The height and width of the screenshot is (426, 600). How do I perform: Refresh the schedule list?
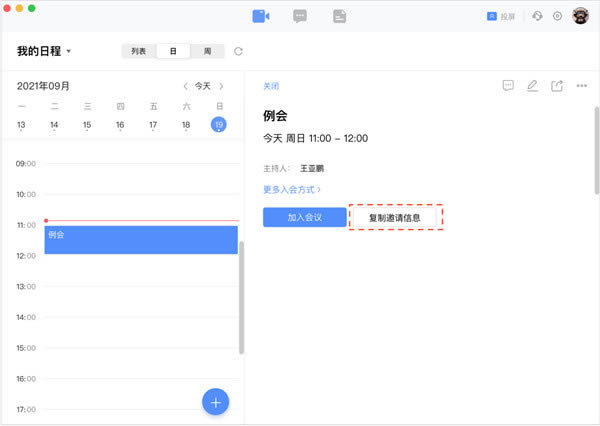pos(238,51)
